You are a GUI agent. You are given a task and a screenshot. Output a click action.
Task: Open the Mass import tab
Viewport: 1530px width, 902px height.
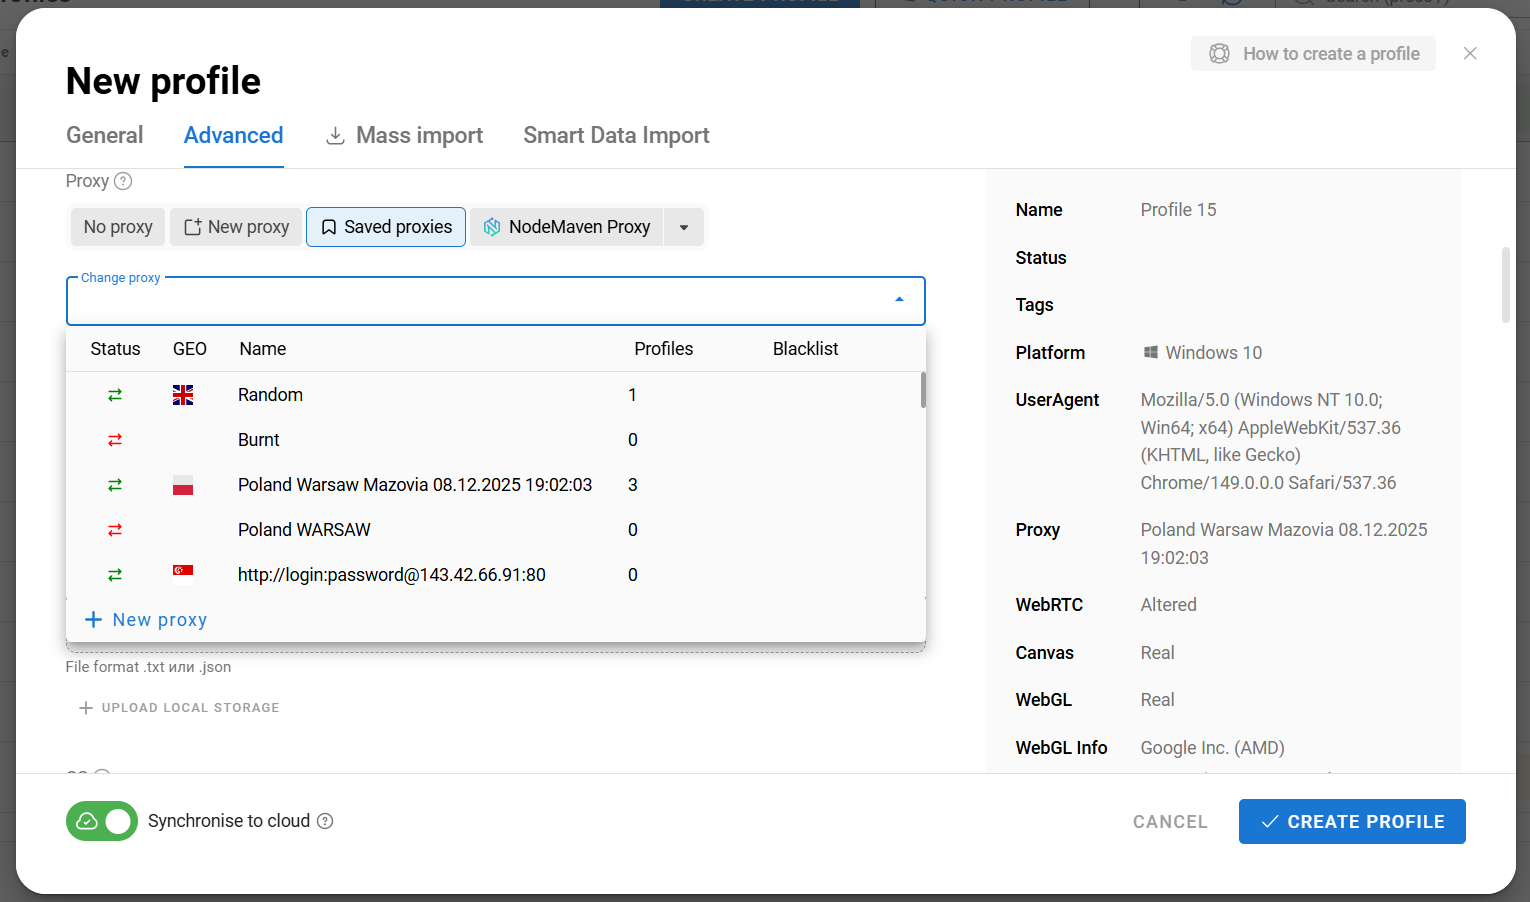pos(404,135)
